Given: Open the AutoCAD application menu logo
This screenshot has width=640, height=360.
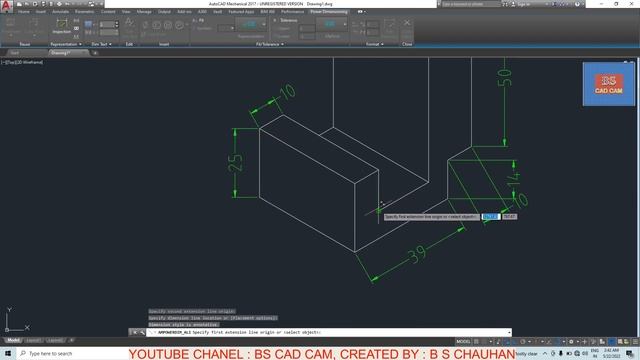Looking at the screenshot, I should pyautogui.click(x=6, y=6).
